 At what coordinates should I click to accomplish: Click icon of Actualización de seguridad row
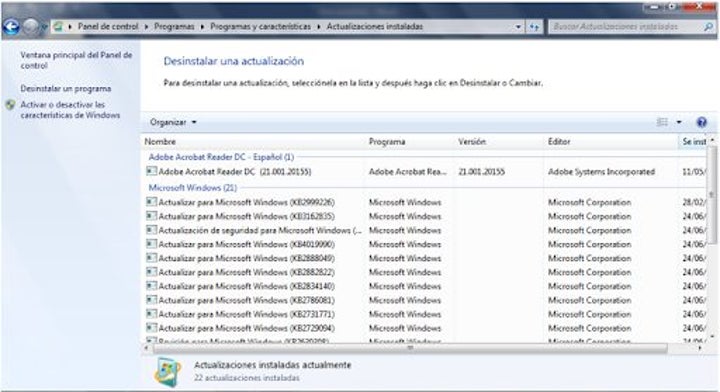[x=151, y=230]
